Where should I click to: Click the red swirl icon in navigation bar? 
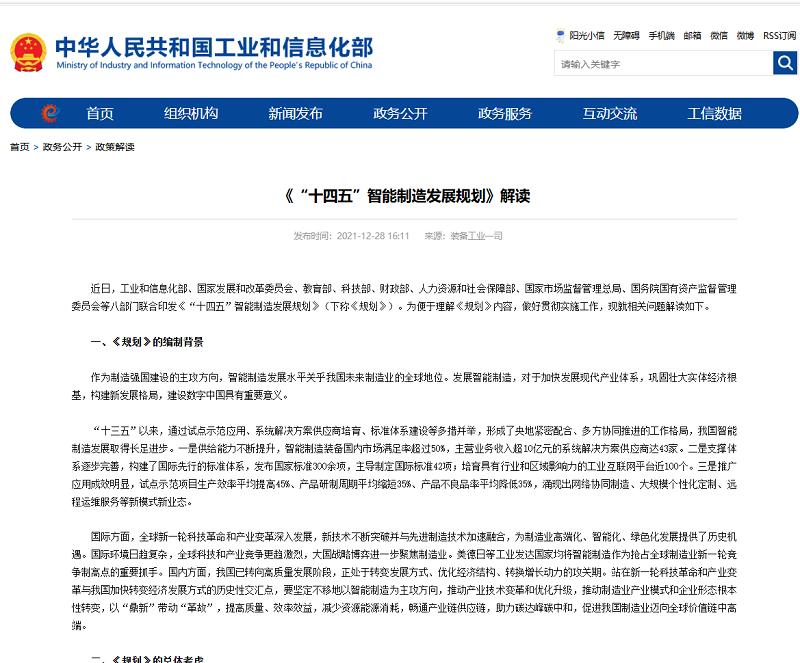(x=50, y=113)
